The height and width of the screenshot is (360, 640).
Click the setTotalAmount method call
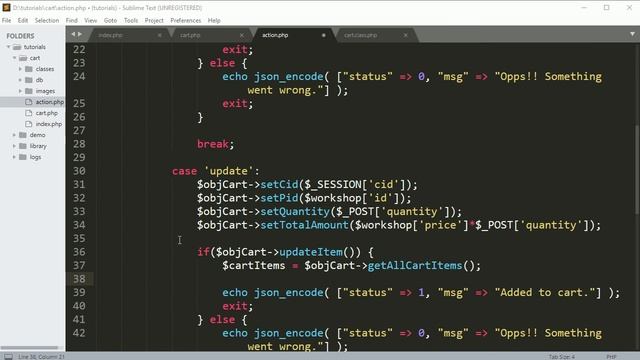point(304,225)
